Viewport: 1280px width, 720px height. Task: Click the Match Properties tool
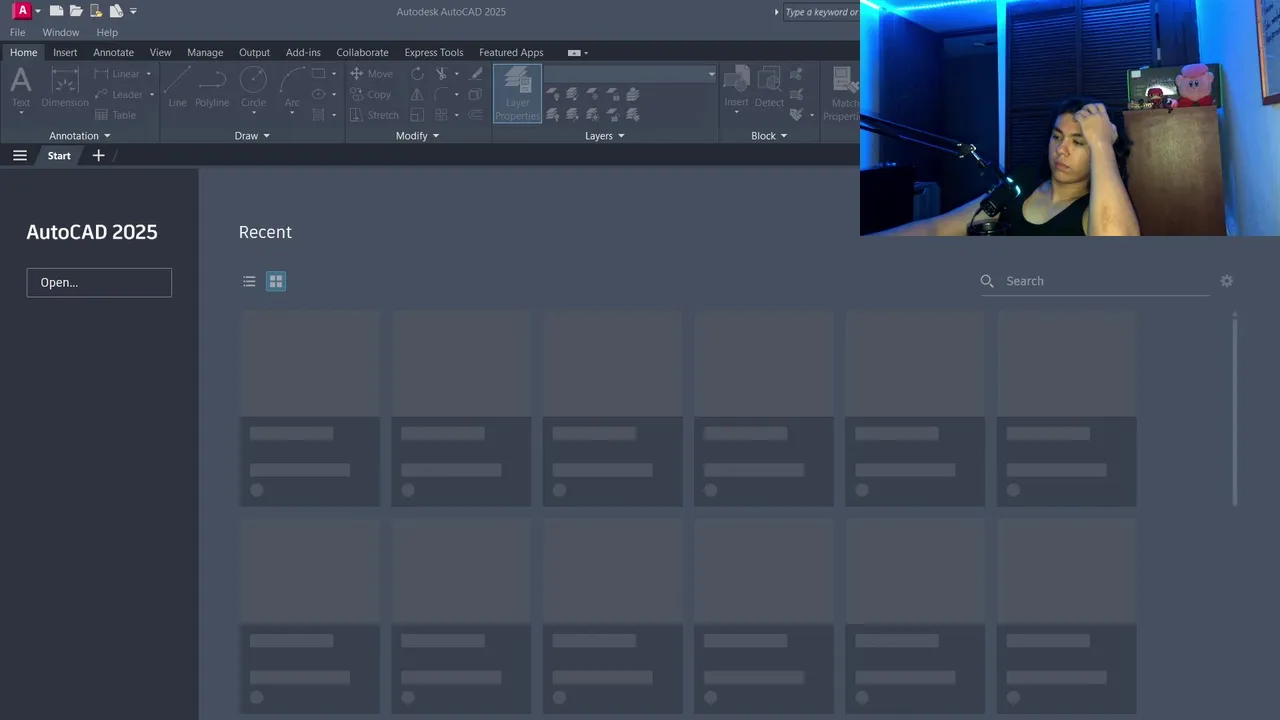tap(842, 93)
